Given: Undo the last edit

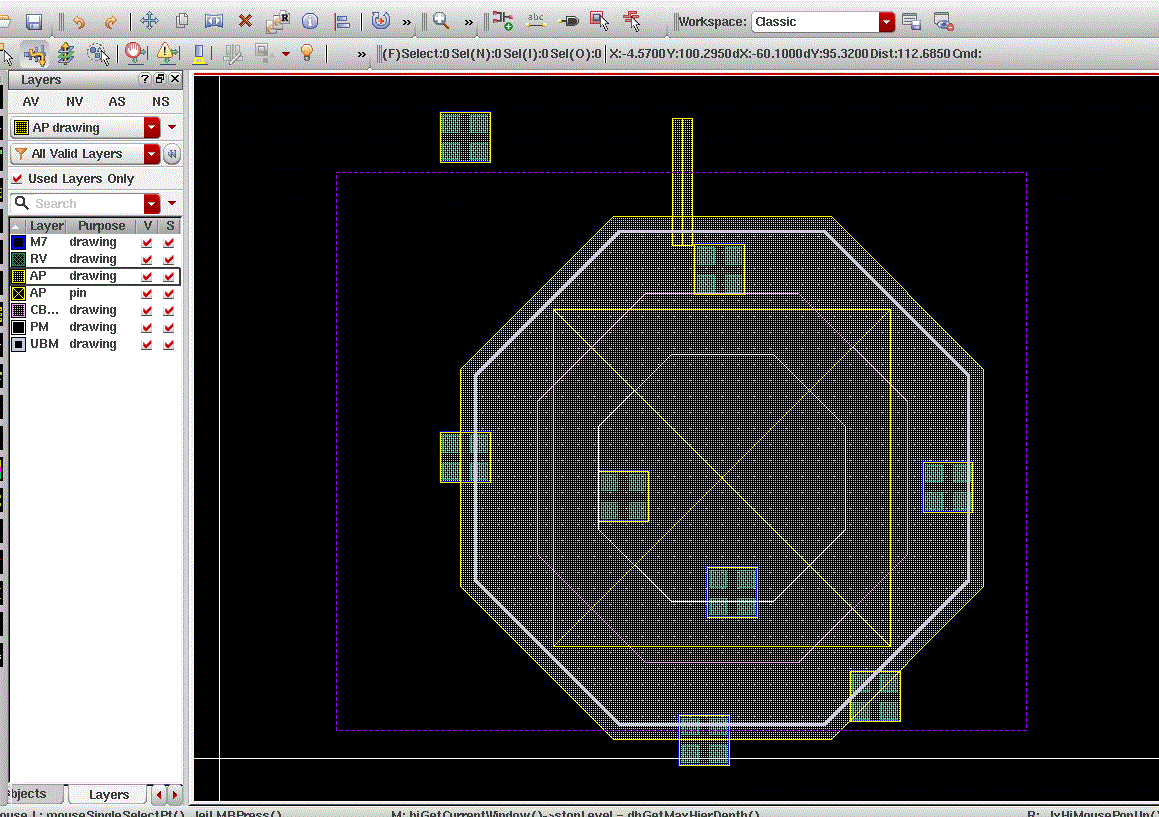Looking at the screenshot, I should tap(79, 21).
